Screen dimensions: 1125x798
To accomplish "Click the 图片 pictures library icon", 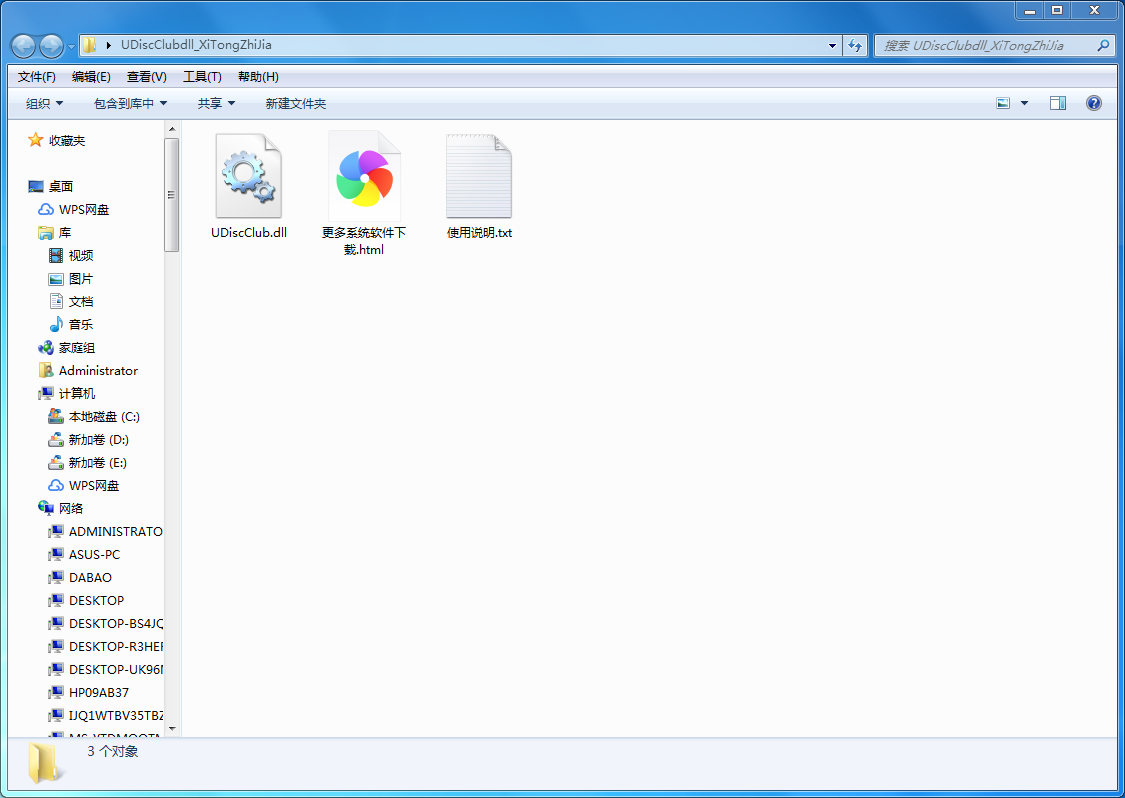I will click(56, 278).
